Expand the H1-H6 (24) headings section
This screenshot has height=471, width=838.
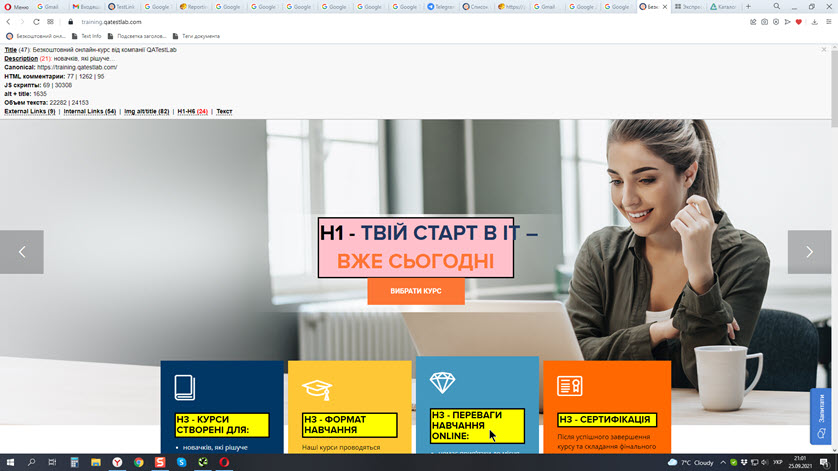coord(192,111)
